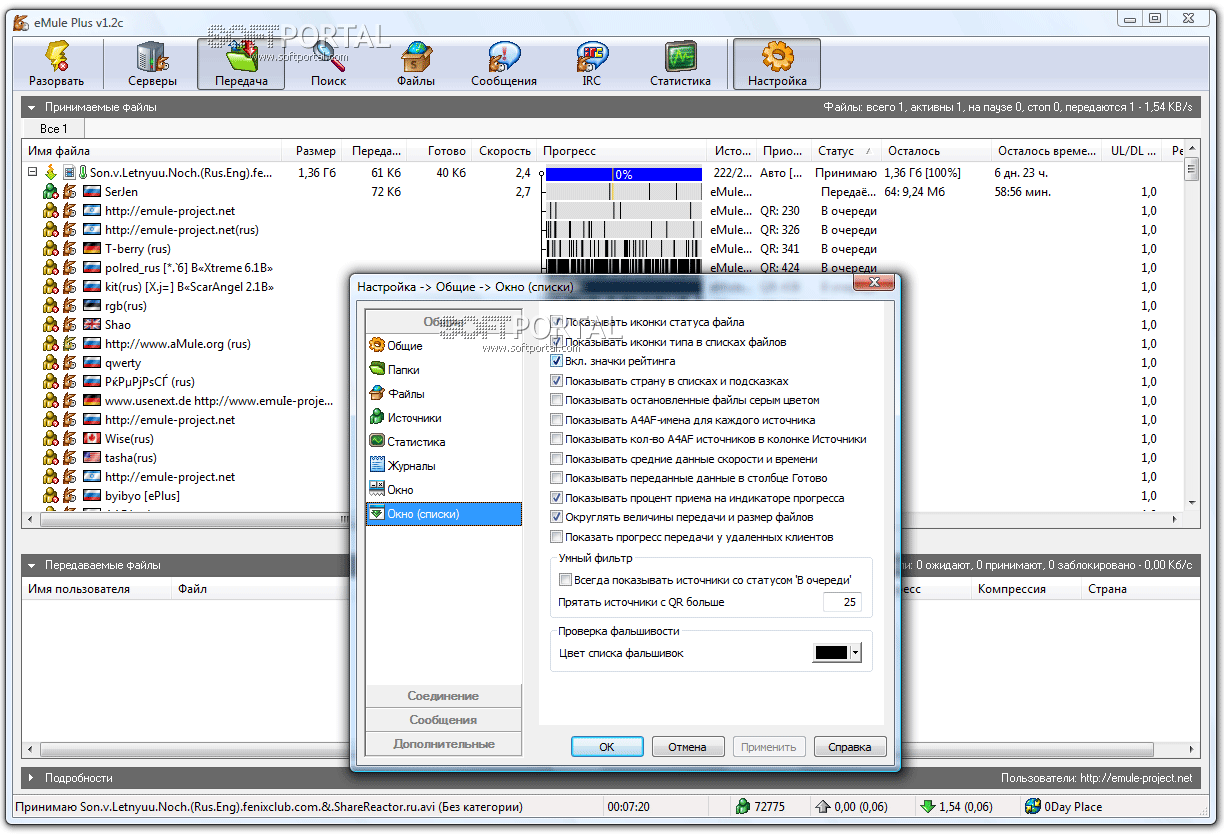
Task: Enable Всегда показывать источники со статусом 'В очереди'
Action: (566, 580)
